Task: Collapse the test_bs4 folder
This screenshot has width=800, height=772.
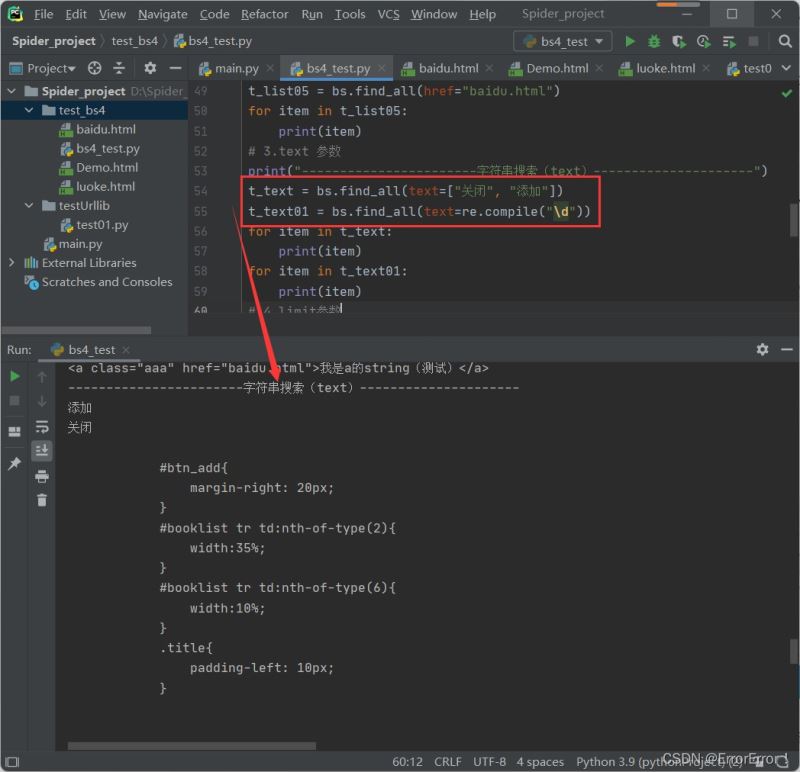Action: coord(30,110)
